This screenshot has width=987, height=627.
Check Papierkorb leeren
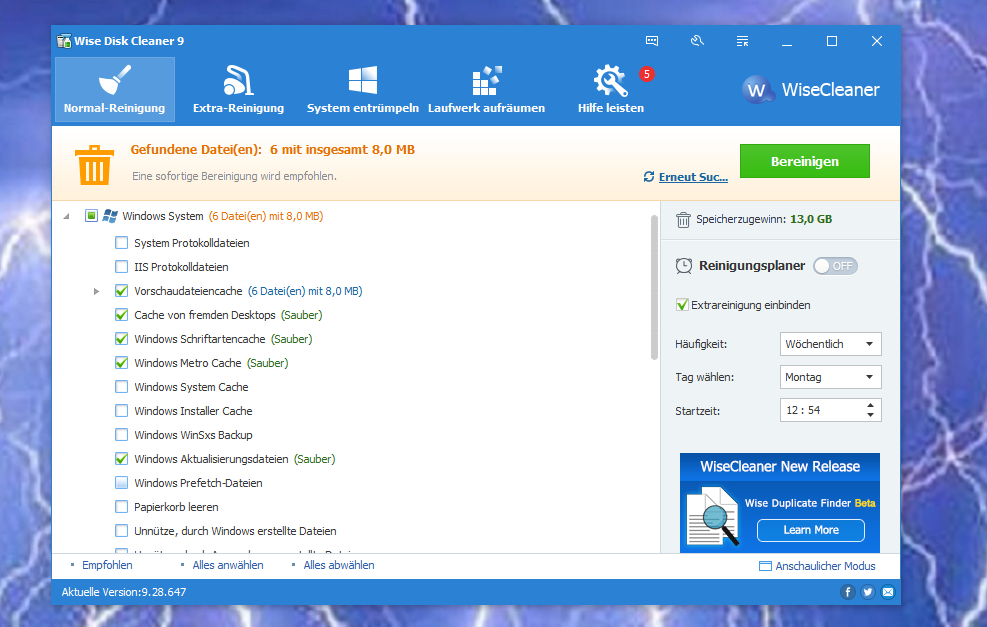(121, 507)
